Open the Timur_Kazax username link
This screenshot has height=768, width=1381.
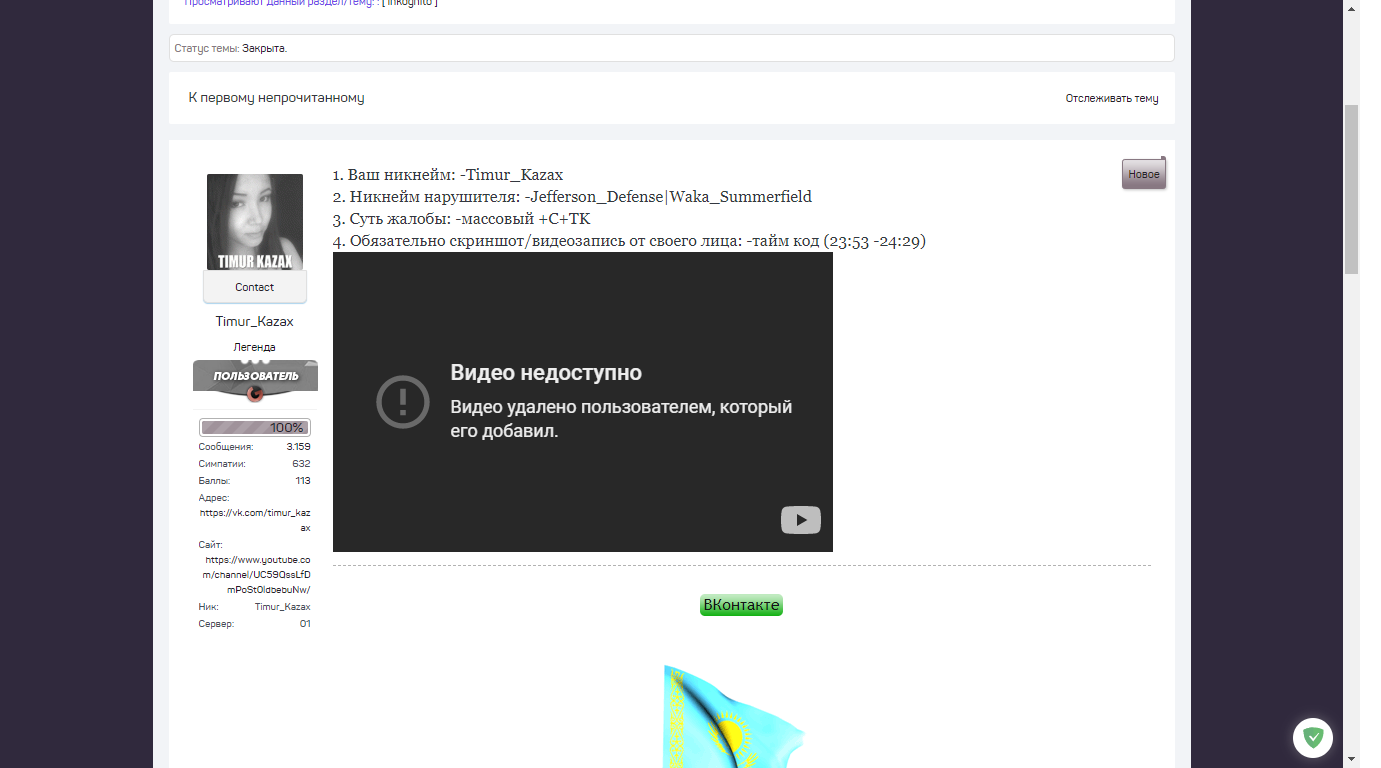[x=255, y=322]
